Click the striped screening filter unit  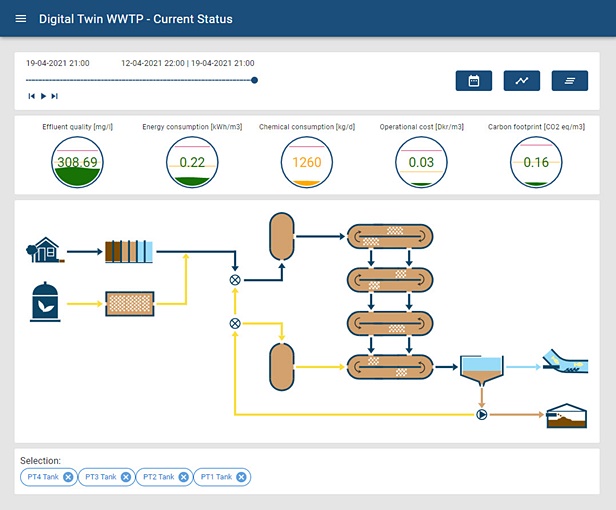pyautogui.click(x=129, y=250)
